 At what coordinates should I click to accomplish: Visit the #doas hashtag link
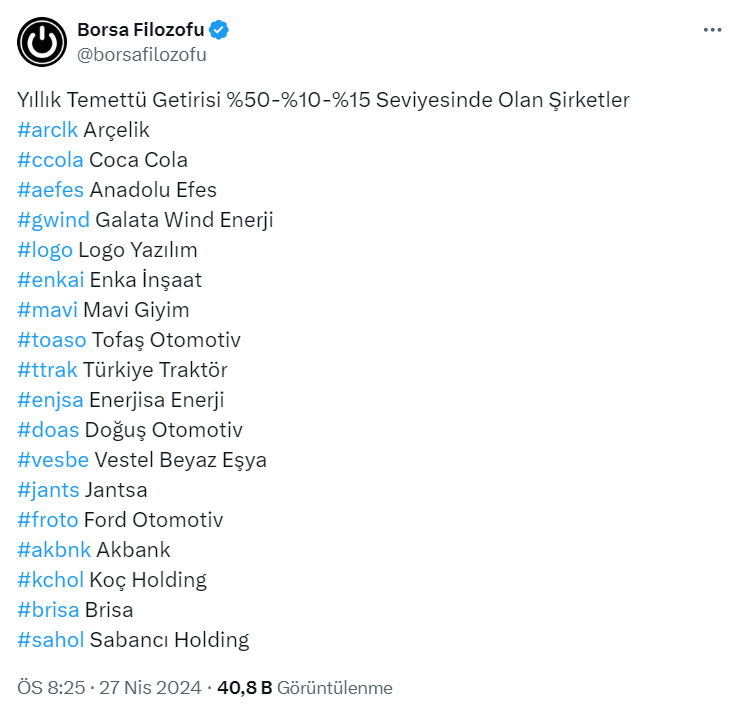pos(49,430)
